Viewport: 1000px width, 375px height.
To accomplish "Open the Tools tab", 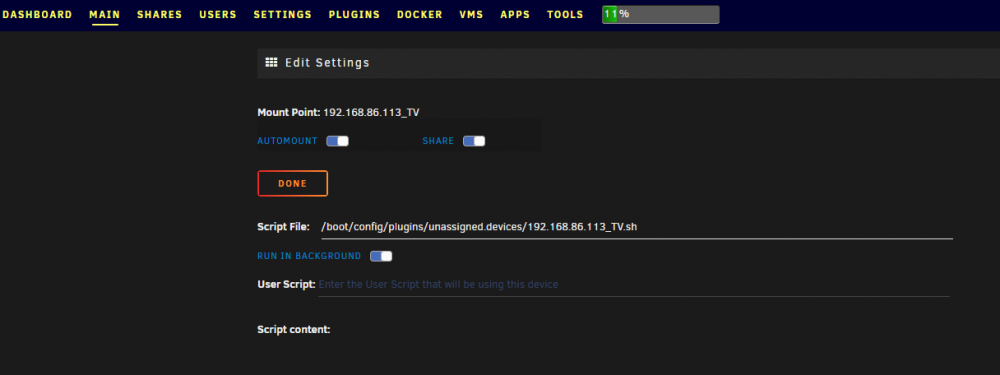I will click(x=565, y=15).
